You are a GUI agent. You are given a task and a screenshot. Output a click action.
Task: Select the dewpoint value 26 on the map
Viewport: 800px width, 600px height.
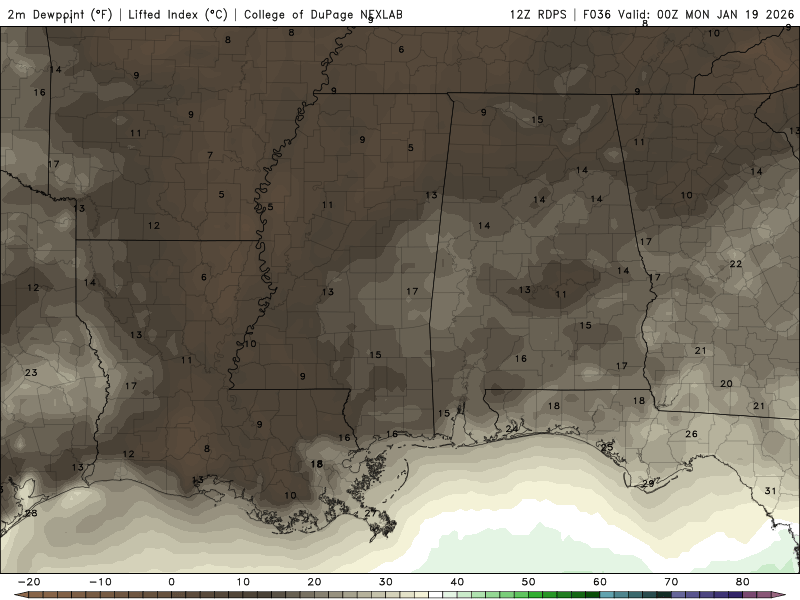pyautogui.click(x=691, y=434)
